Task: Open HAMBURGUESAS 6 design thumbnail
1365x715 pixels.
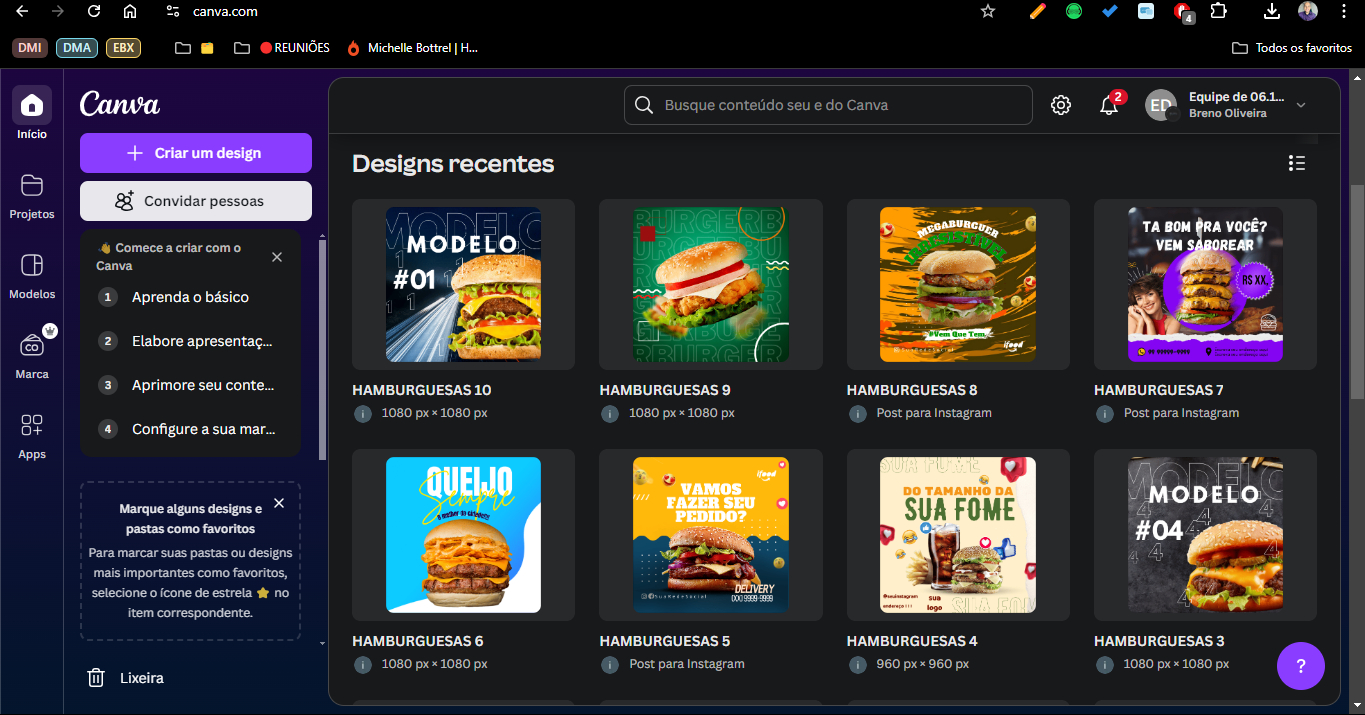Action: (463, 535)
